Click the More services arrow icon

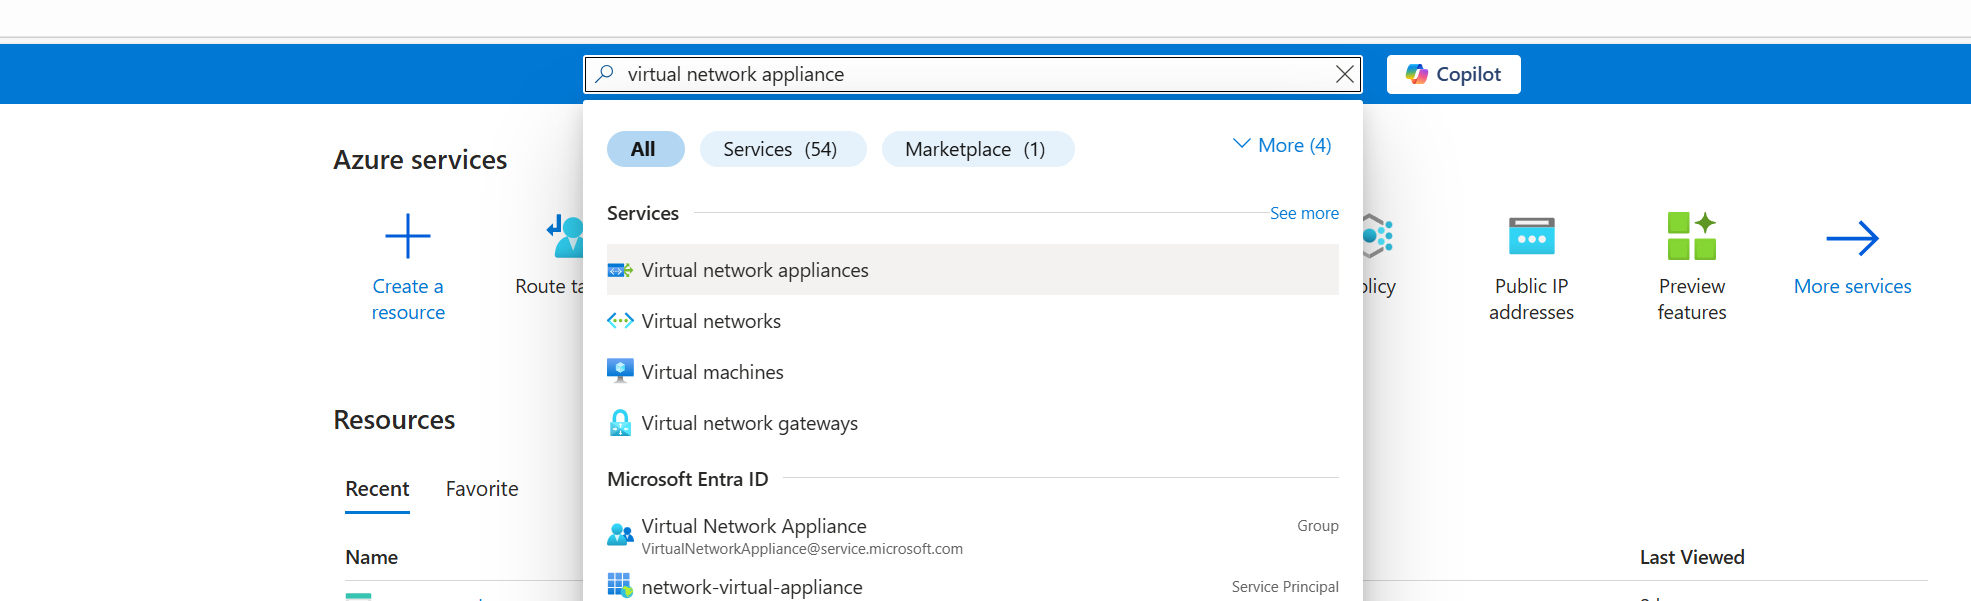(x=1852, y=238)
